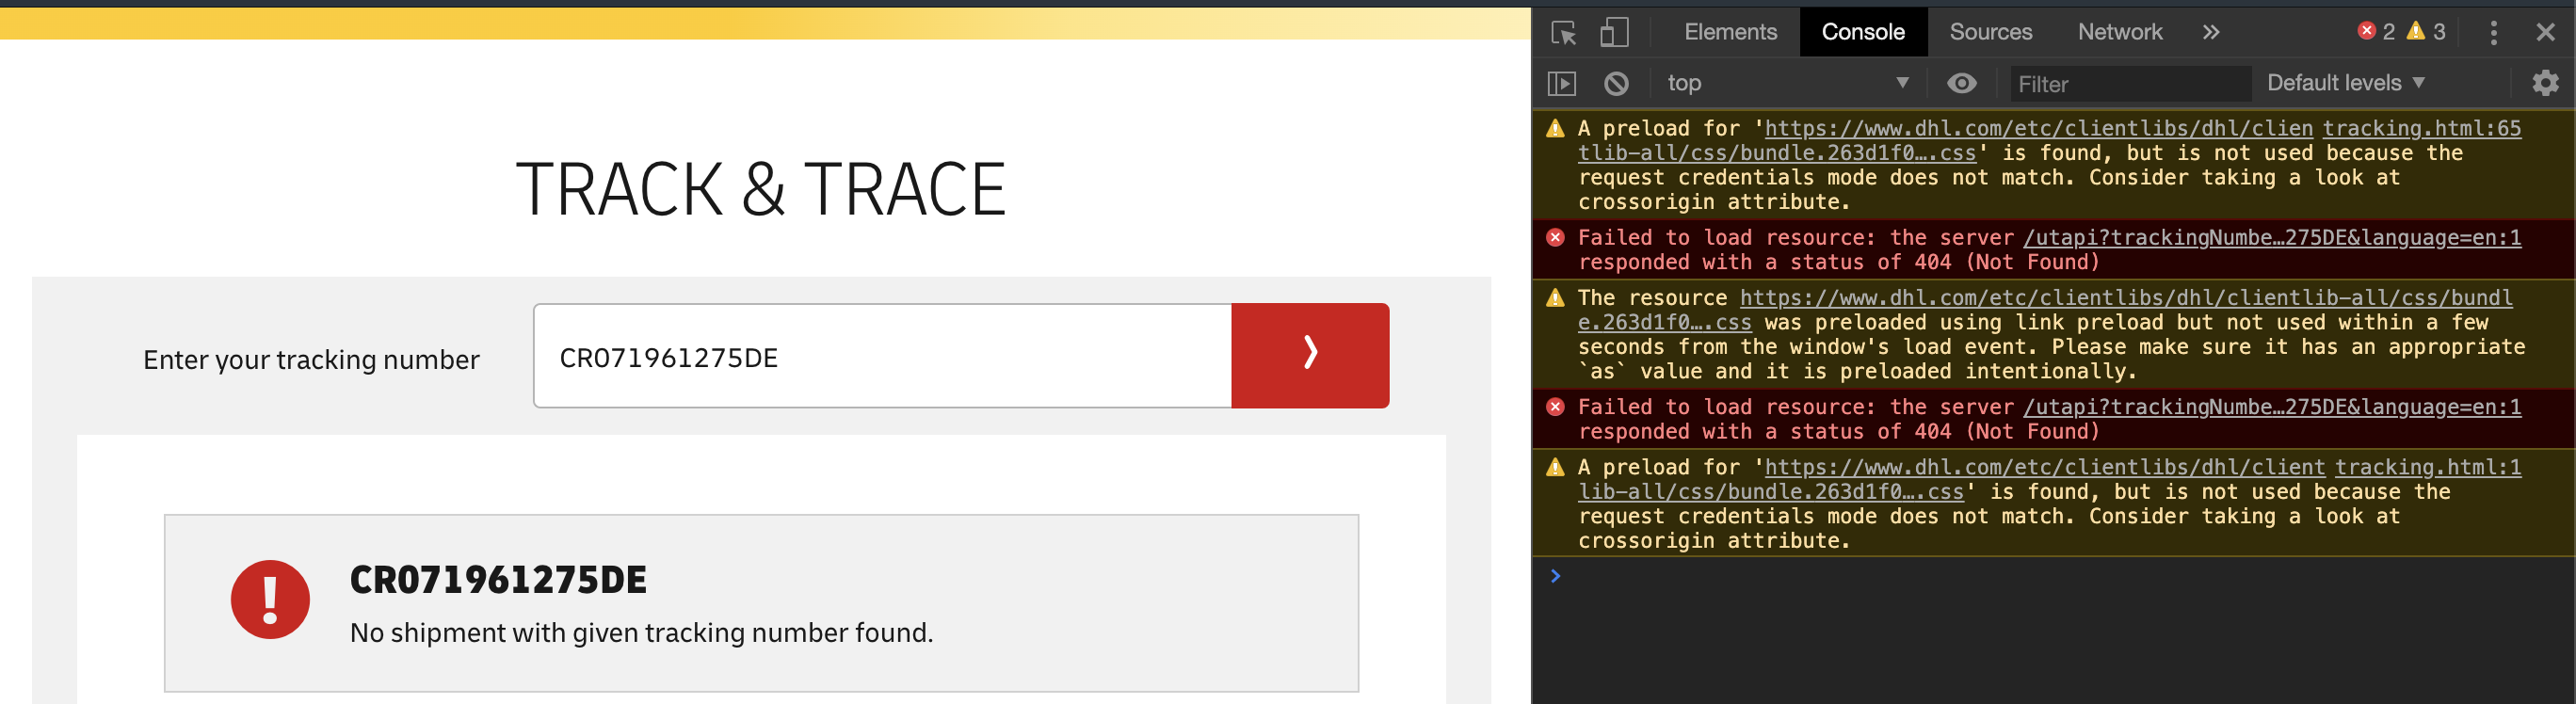Submit tracking number with red arrow button
Image resolution: width=2576 pixels, height=704 pixels.
point(1309,356)
